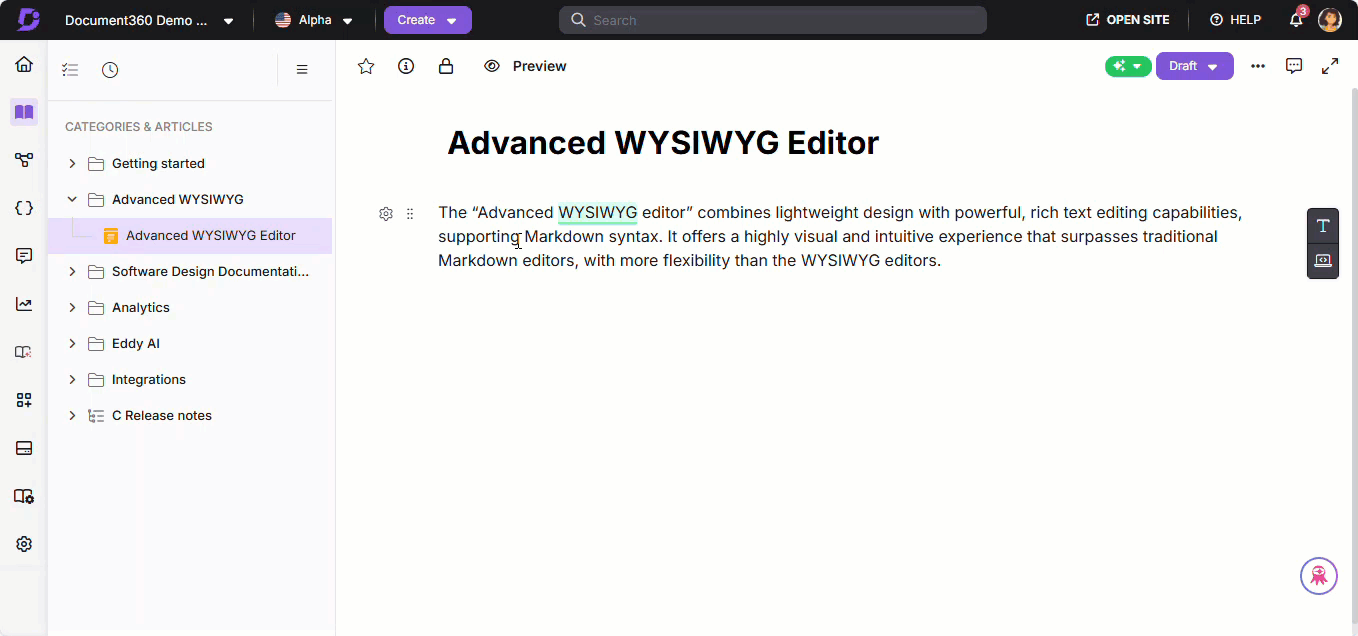Open the recent history clock icon

[x=110, y=70]
